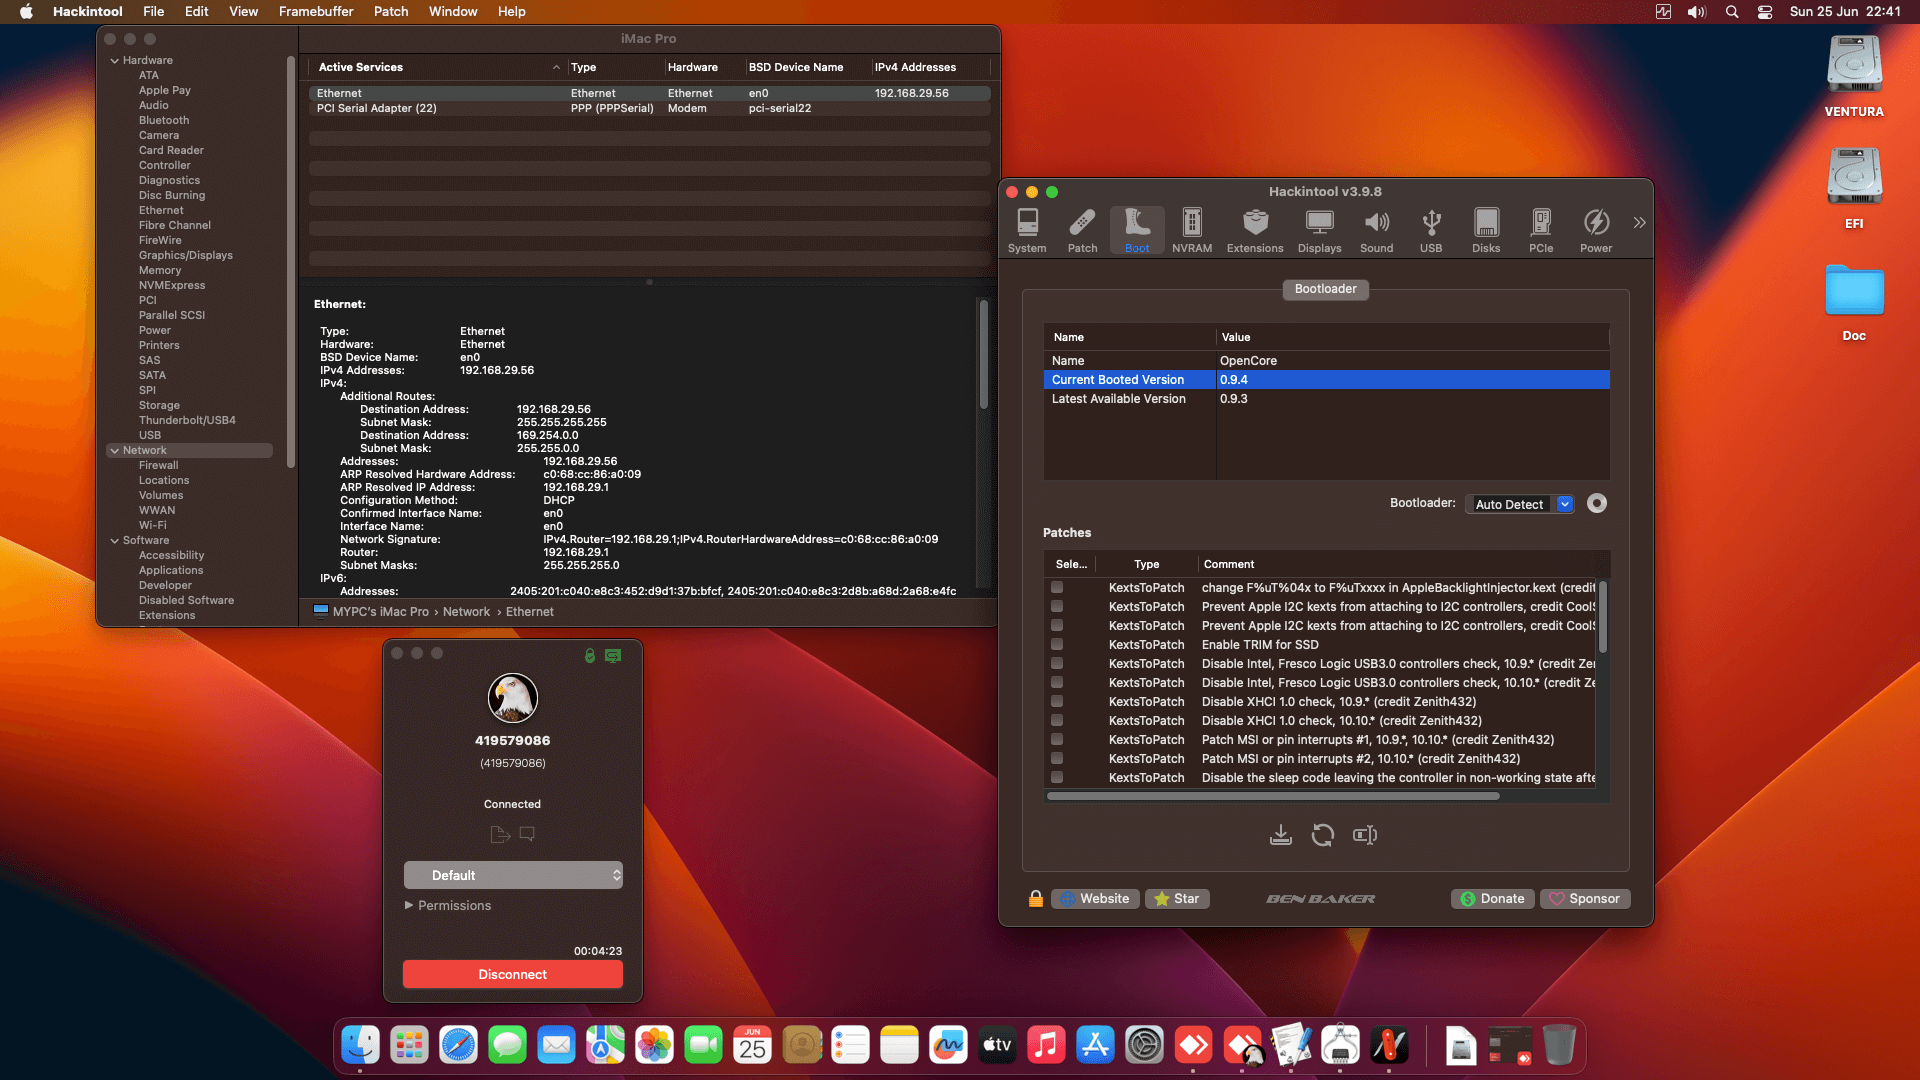This screenshot has height=1080, width=1920.
Task: Open EFI drive on desktop
Action: (1854, 189)
